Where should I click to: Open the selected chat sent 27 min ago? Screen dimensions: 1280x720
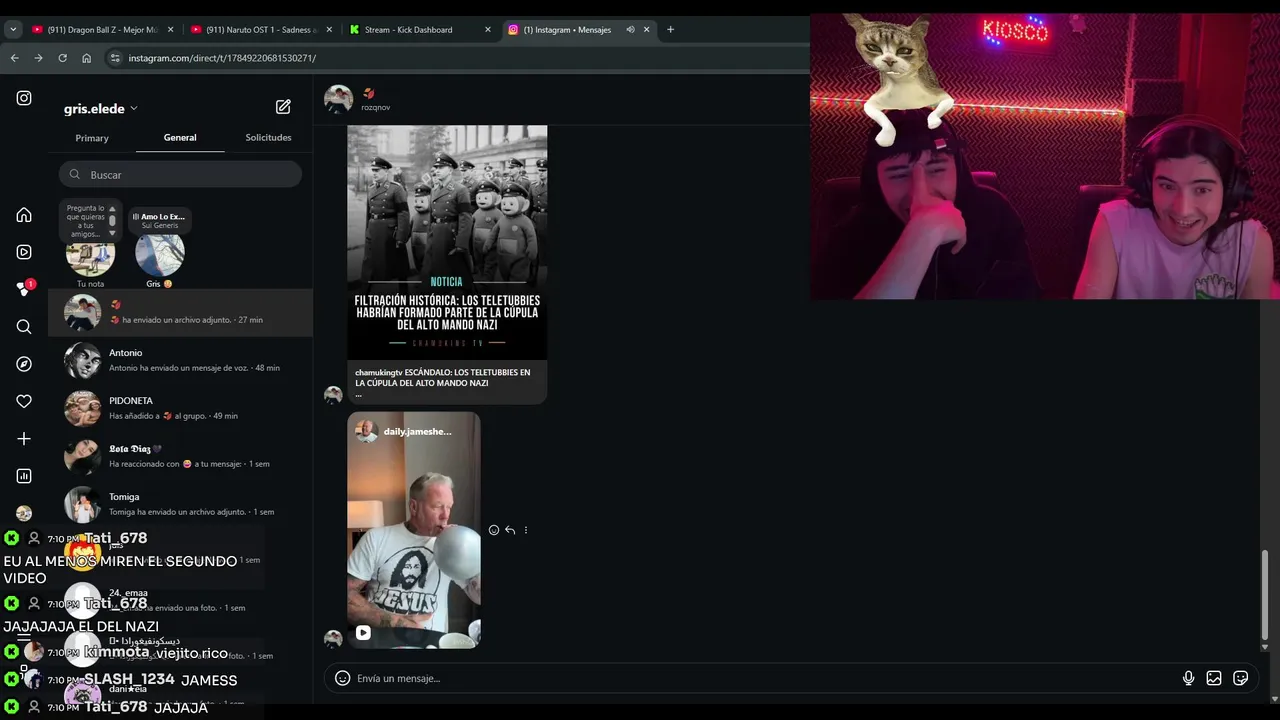click(x=180, y=312)
